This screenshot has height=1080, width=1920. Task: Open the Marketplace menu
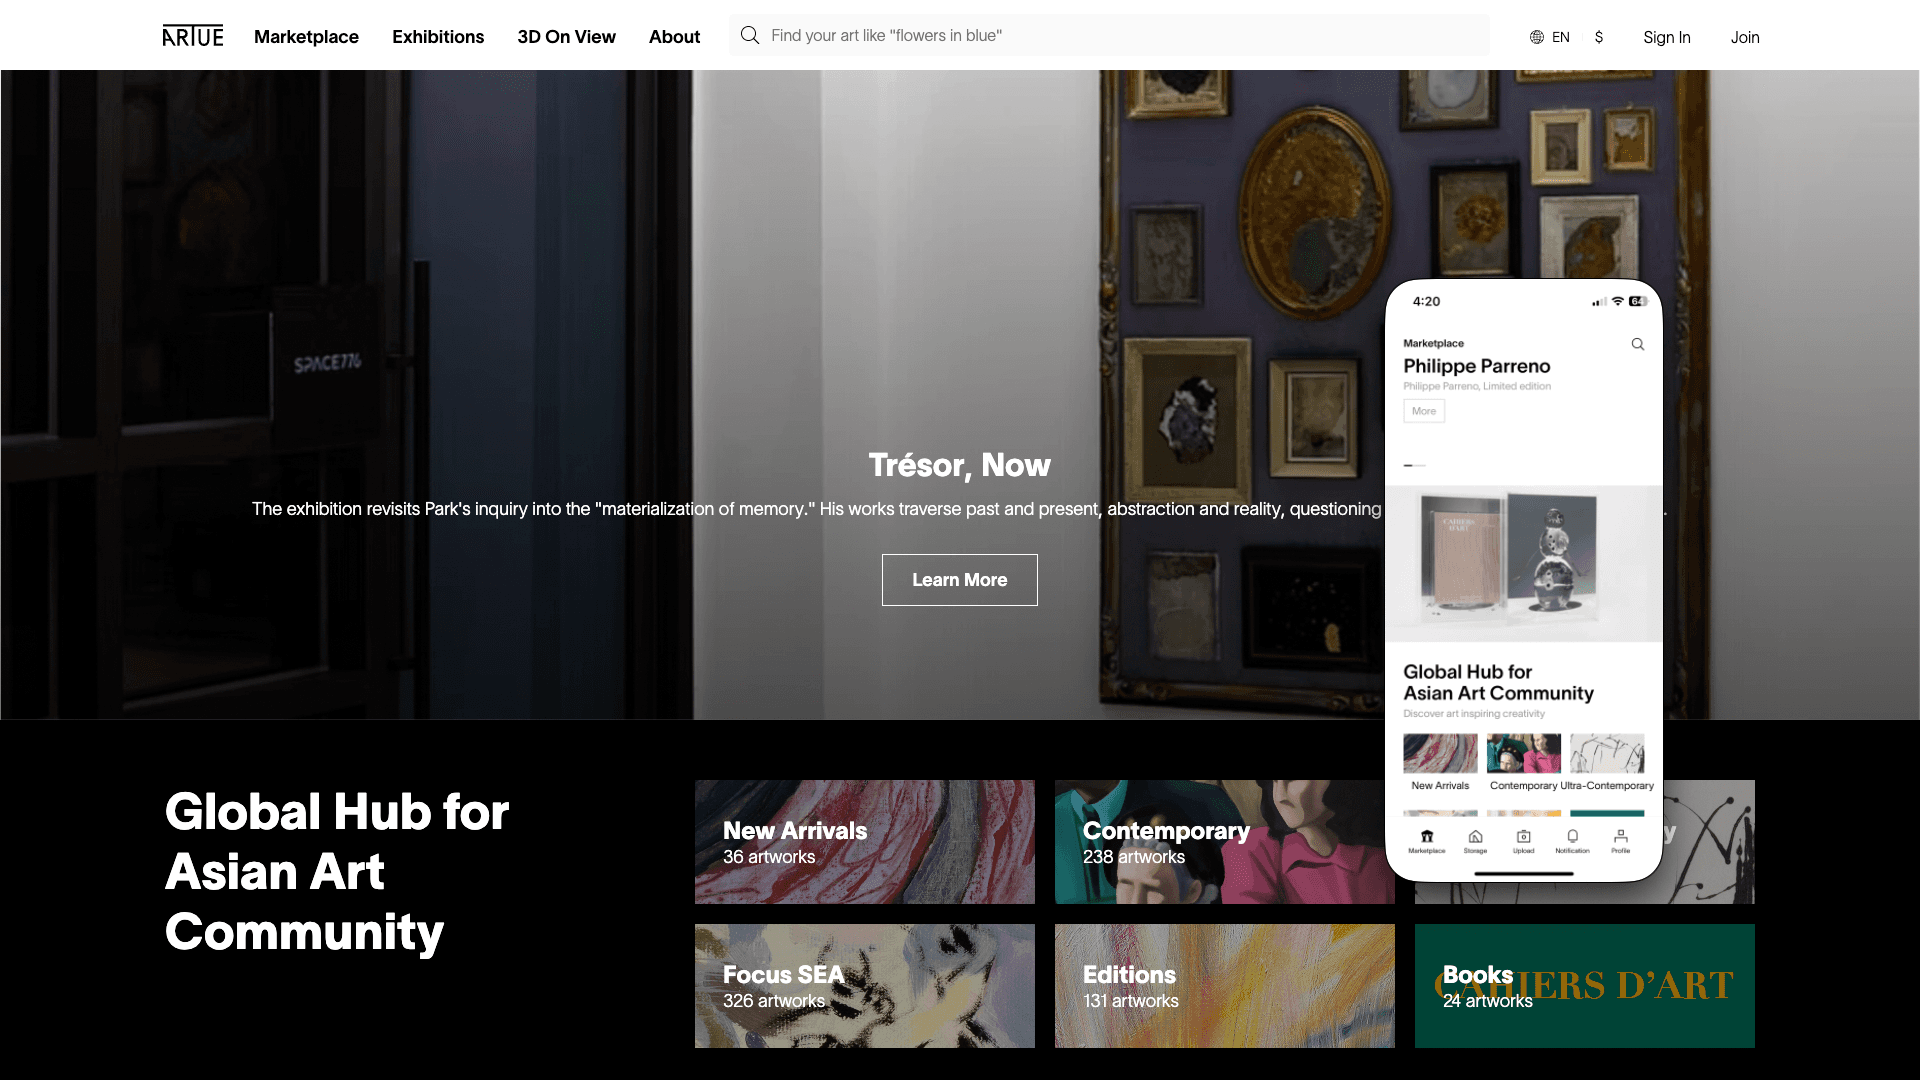point(306,37)
